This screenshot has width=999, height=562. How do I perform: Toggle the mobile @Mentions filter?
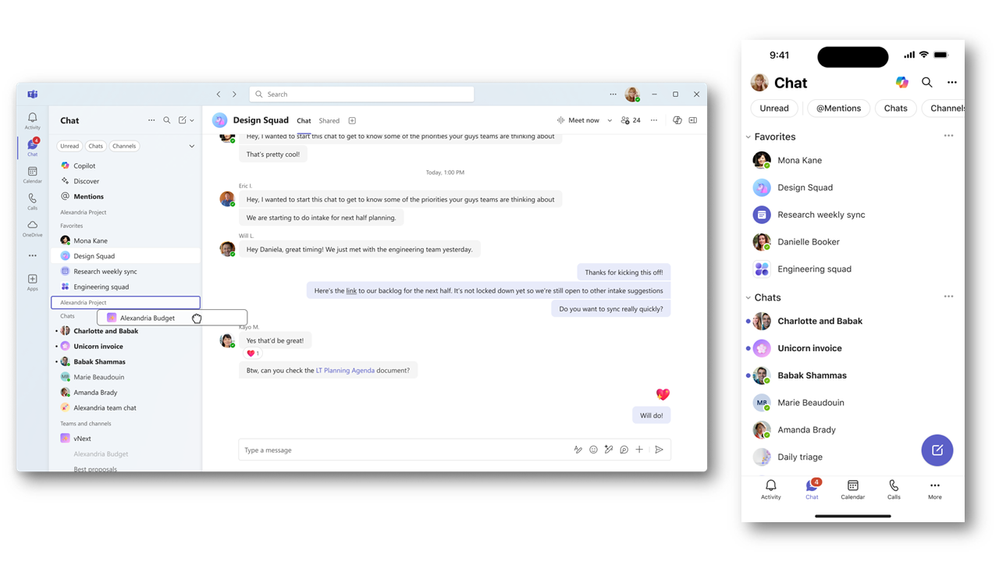coord(838,108)
